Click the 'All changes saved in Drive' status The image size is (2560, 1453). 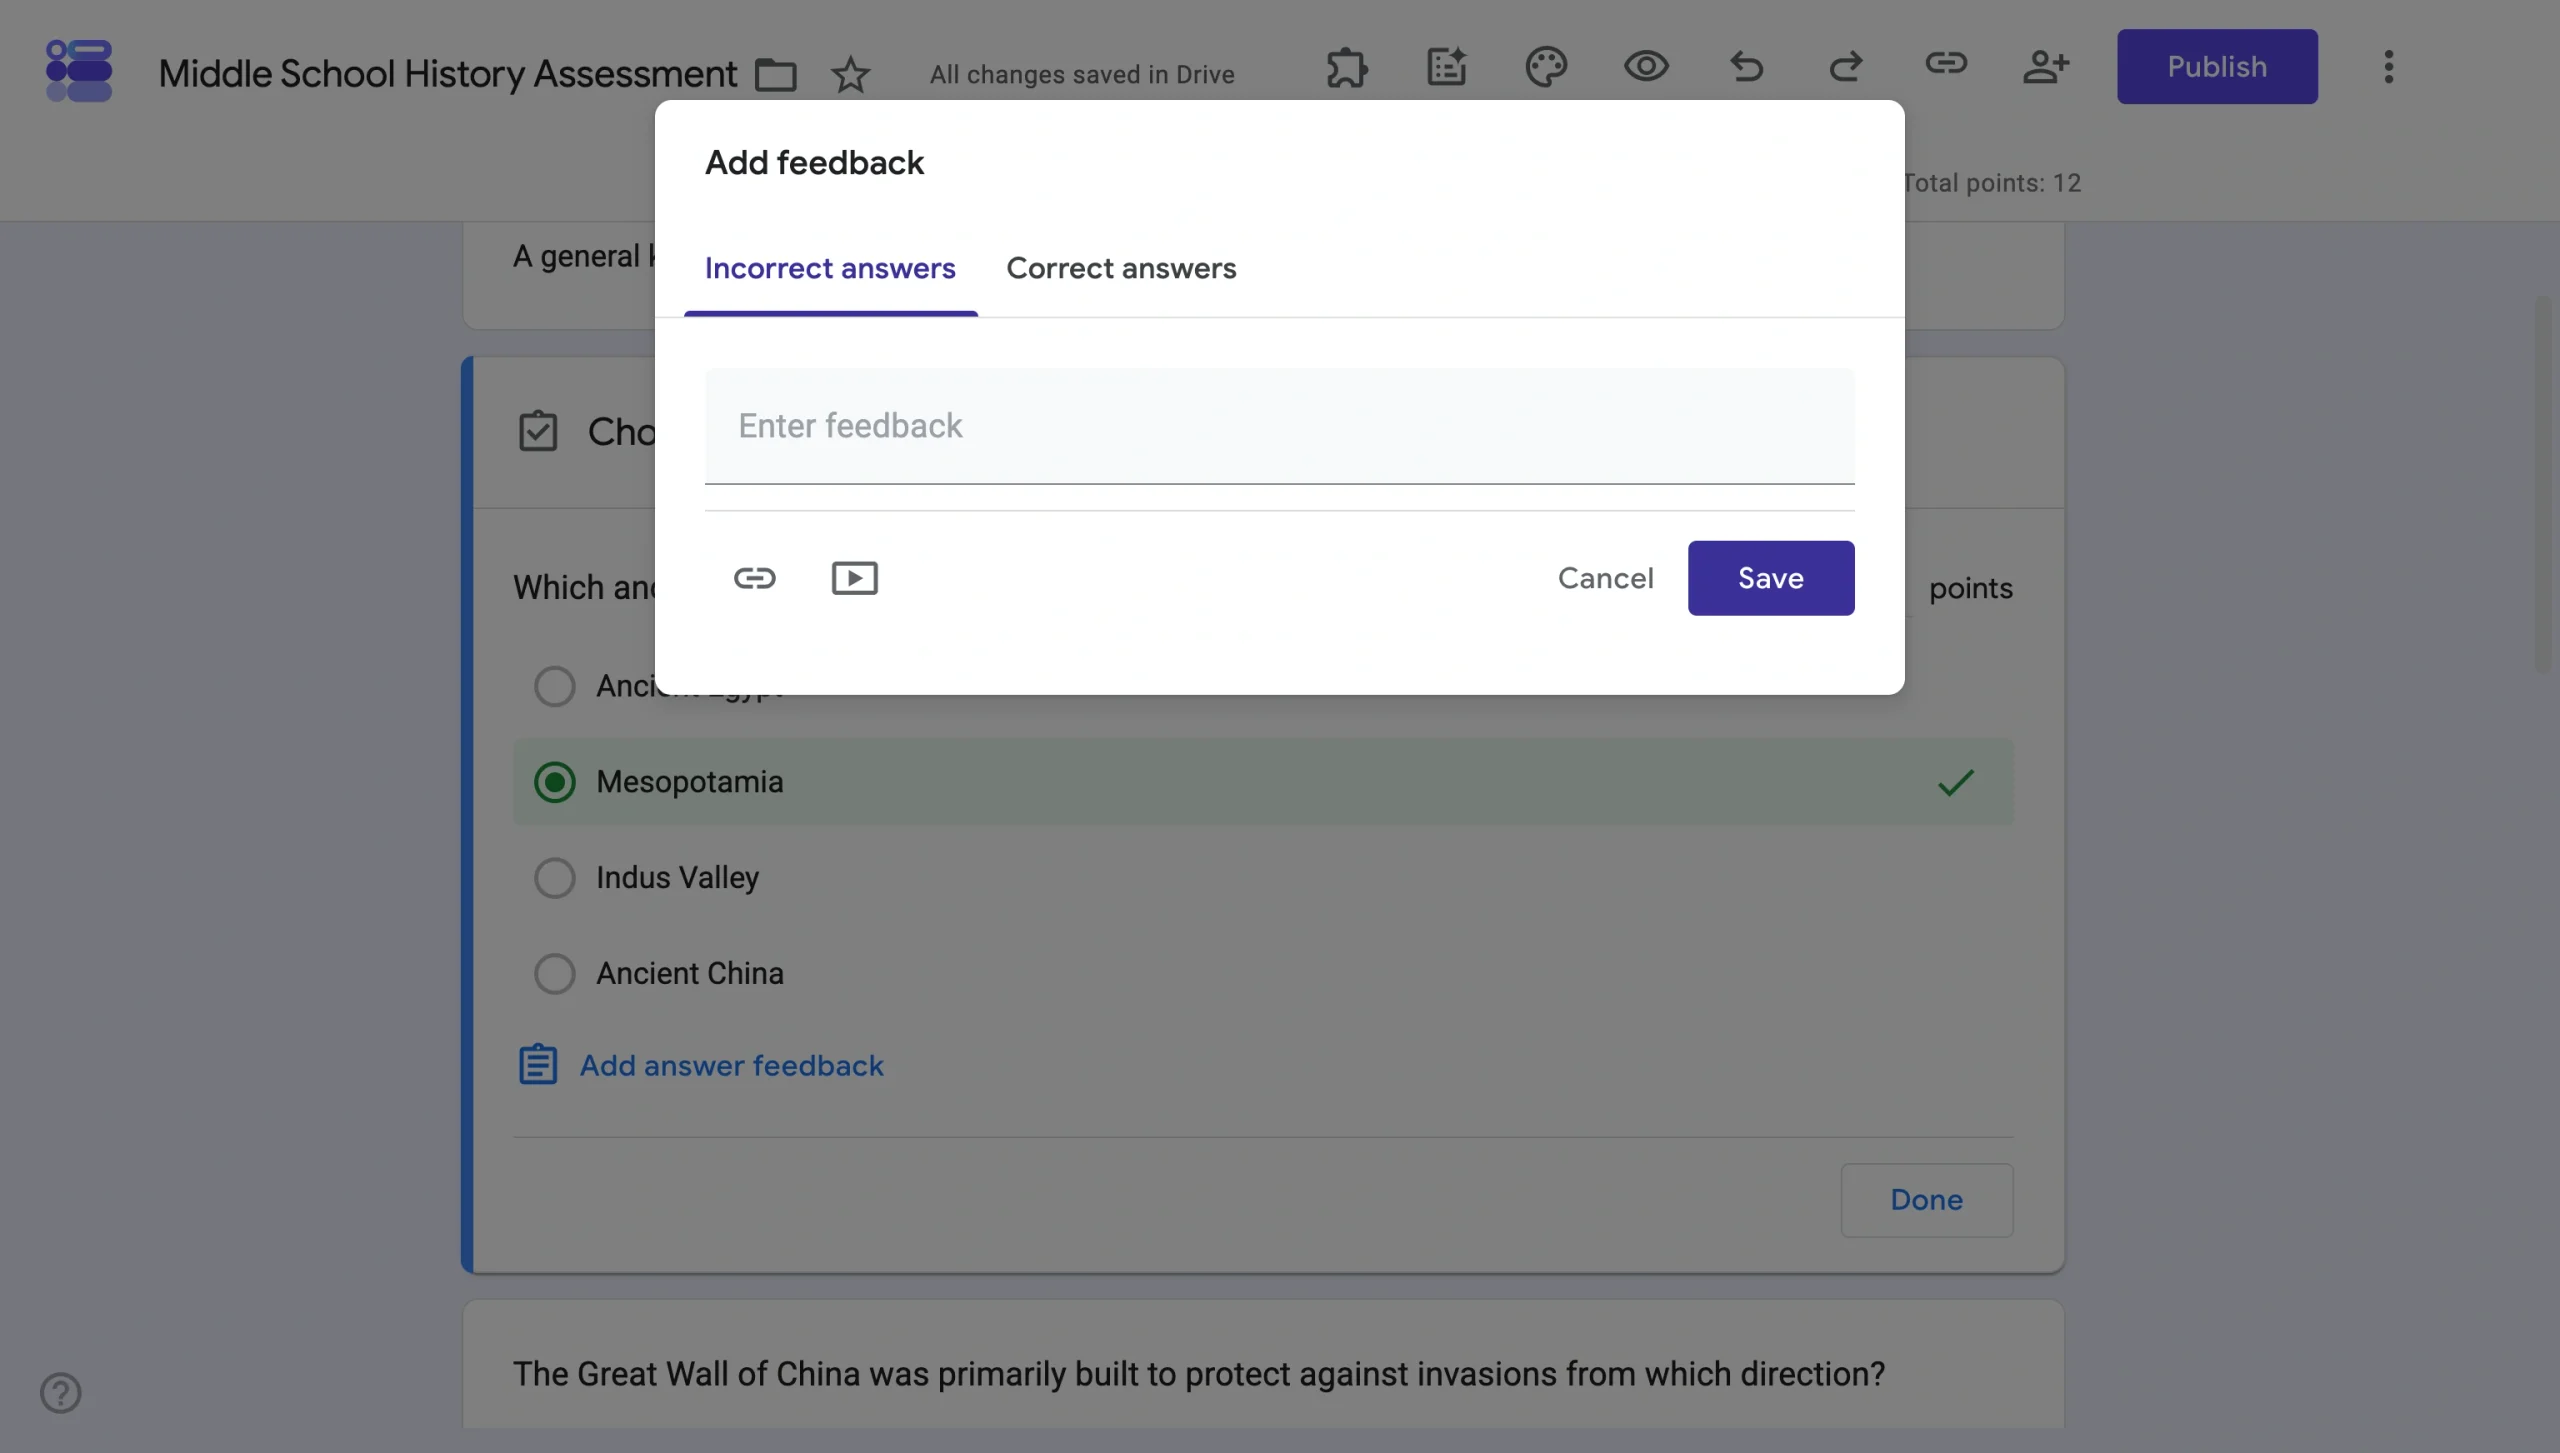[1082, 75]
